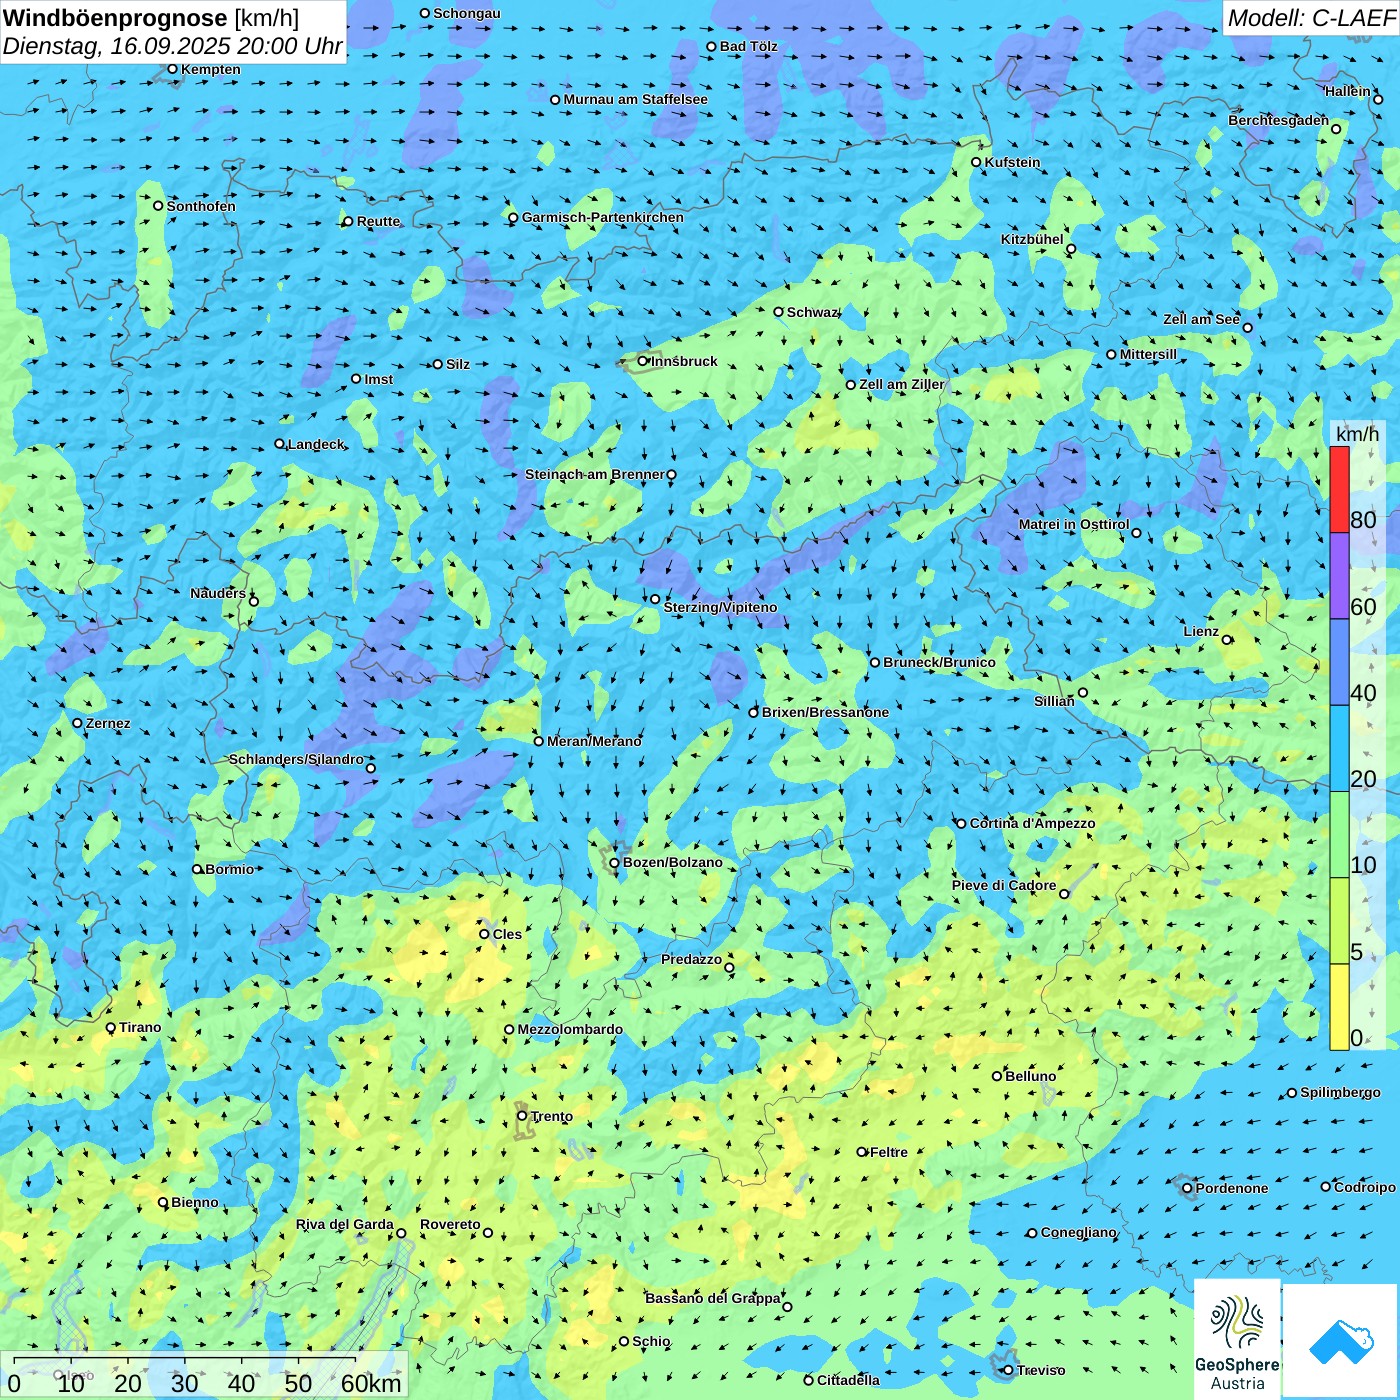Screen dimensions: 1400x1400
Task: Click the Pieve di Cadore label
Action: pyautogui.click(x=1004, y=885)
